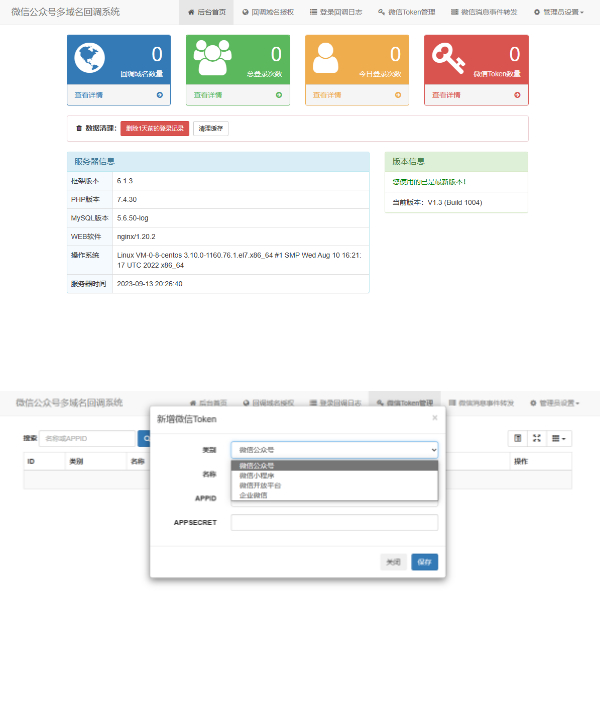Click the fullscreen icon in the table toolbar

coord(537,438)
